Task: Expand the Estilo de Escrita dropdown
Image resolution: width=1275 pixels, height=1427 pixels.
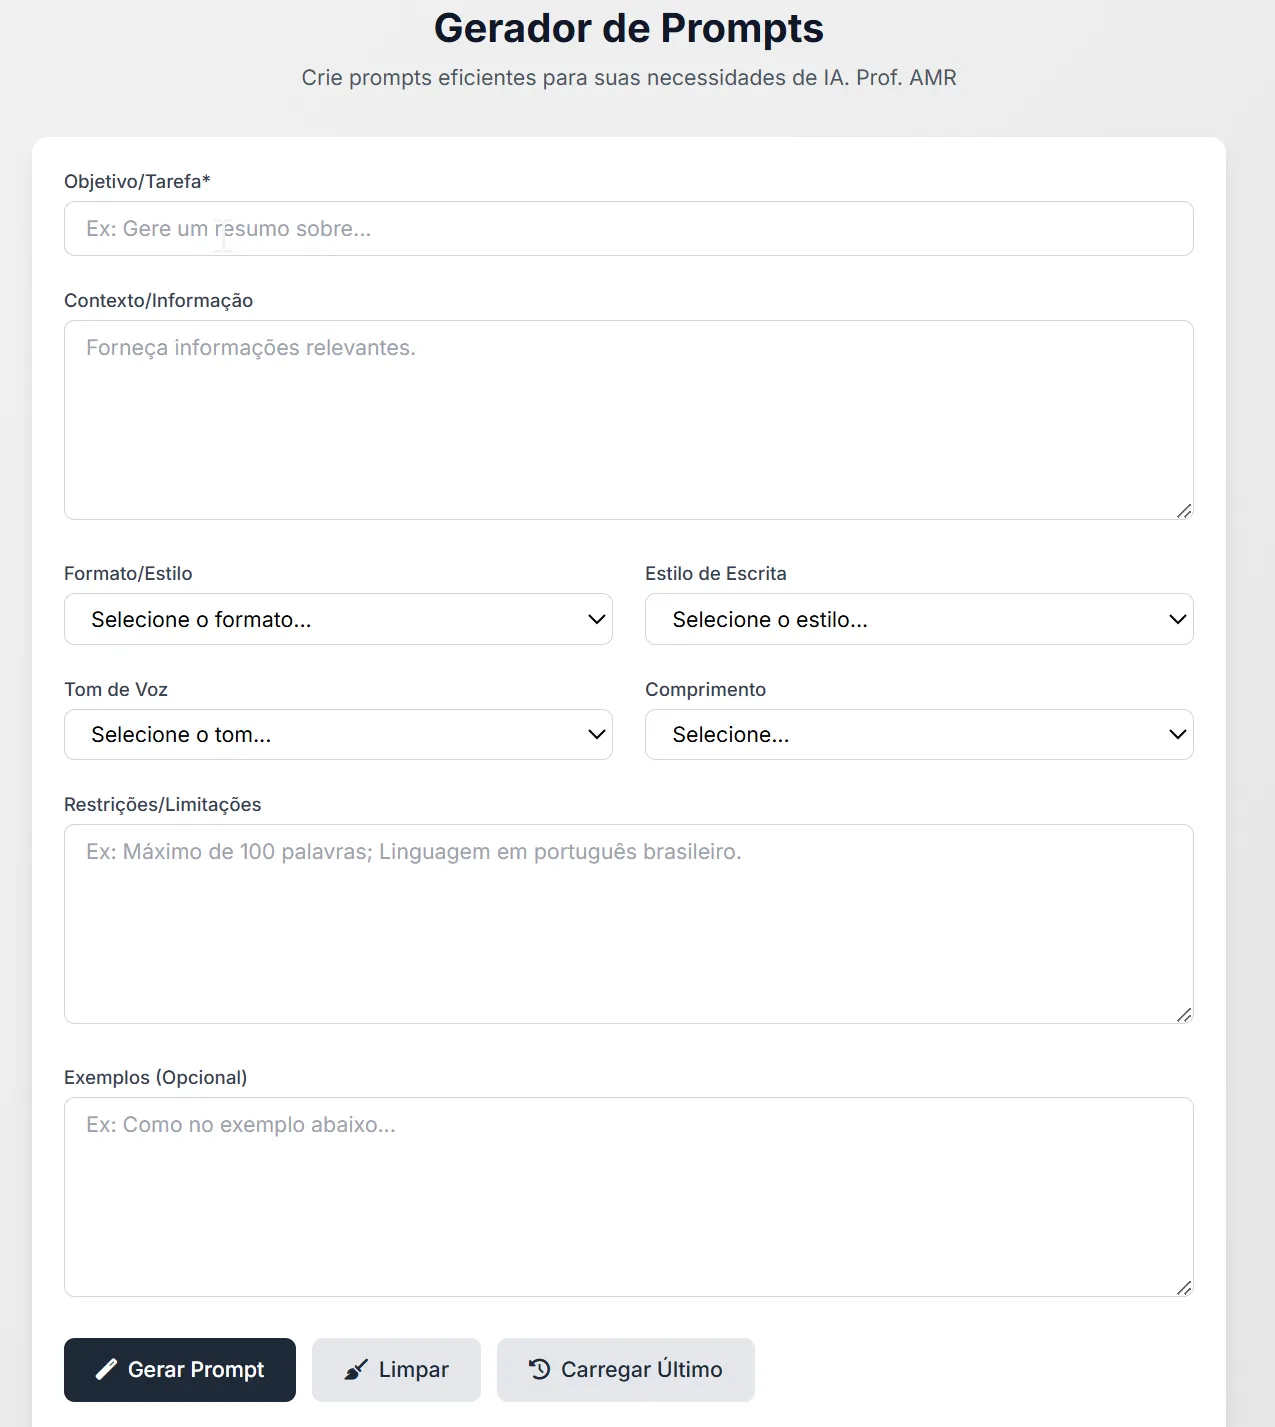Action: point(918,620)
